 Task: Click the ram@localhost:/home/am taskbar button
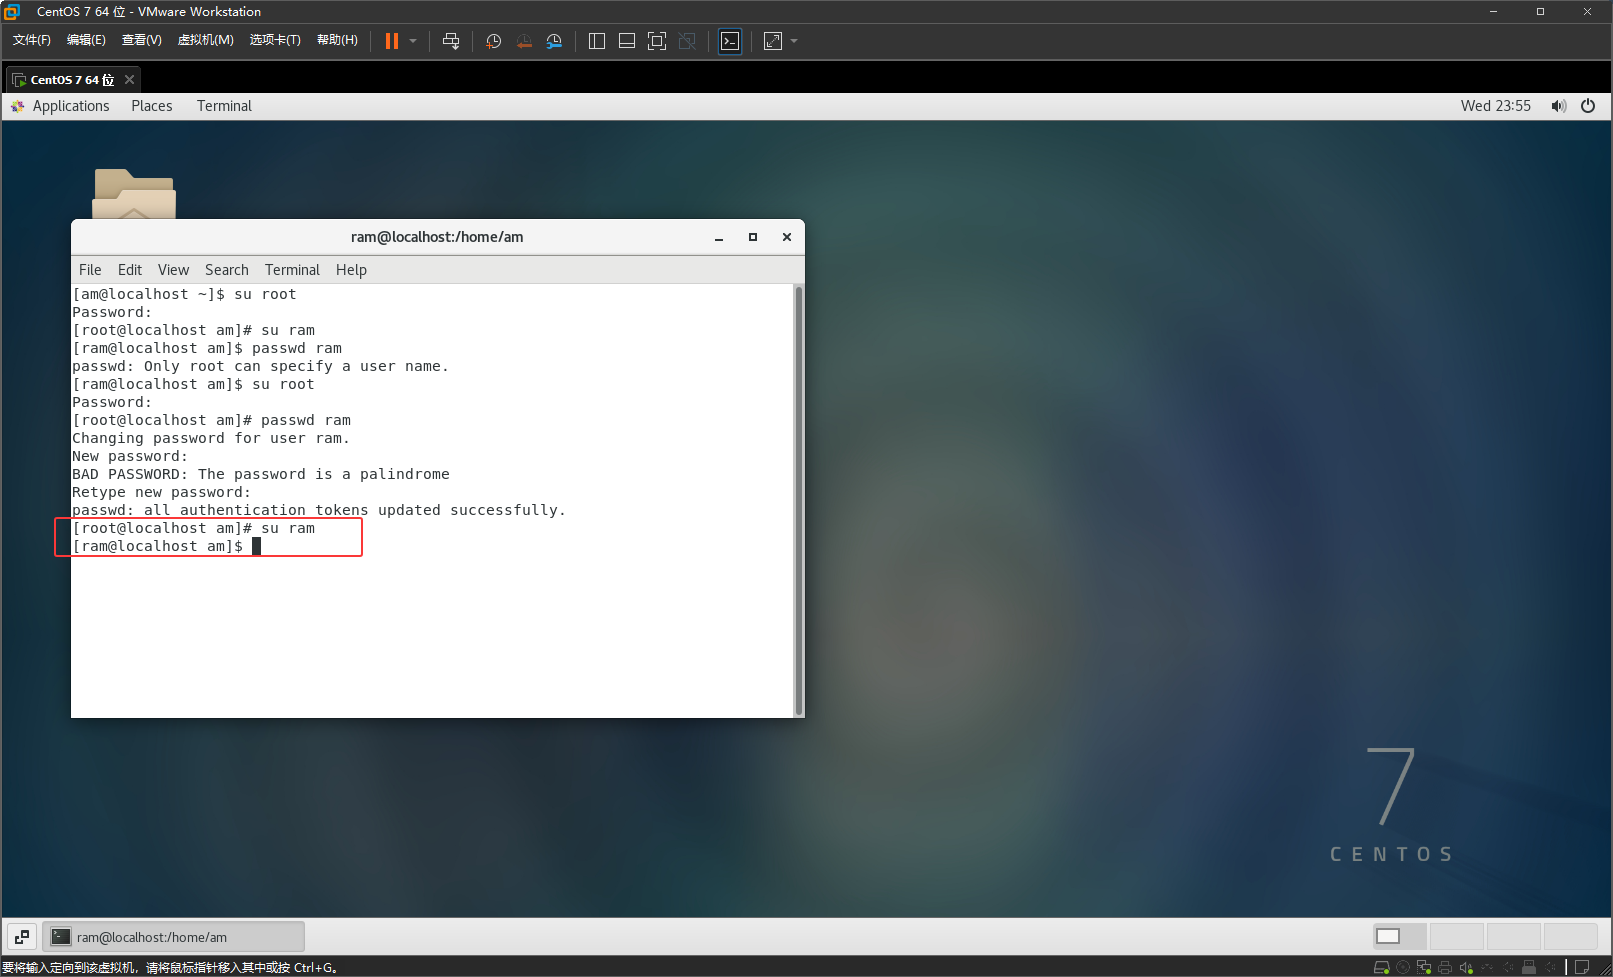174,937
